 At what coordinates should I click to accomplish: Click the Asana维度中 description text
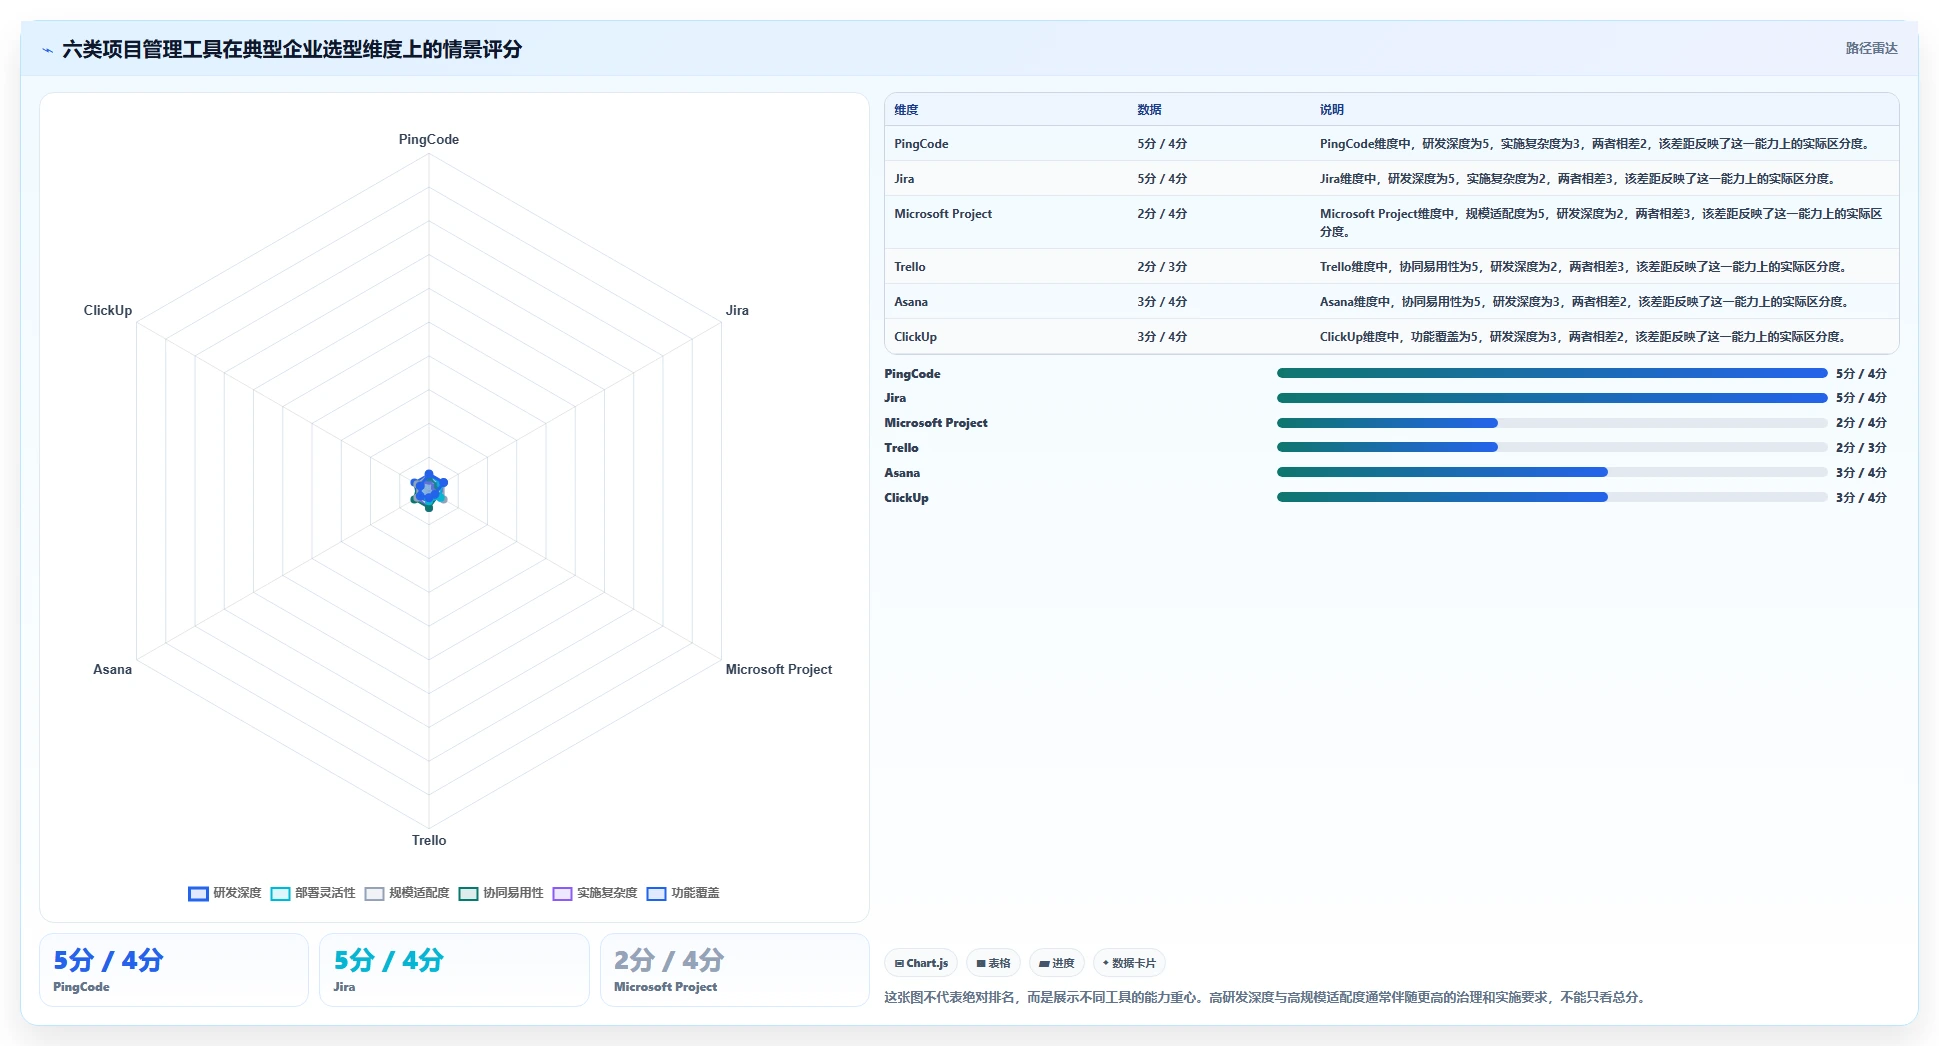pos(1585,302)
